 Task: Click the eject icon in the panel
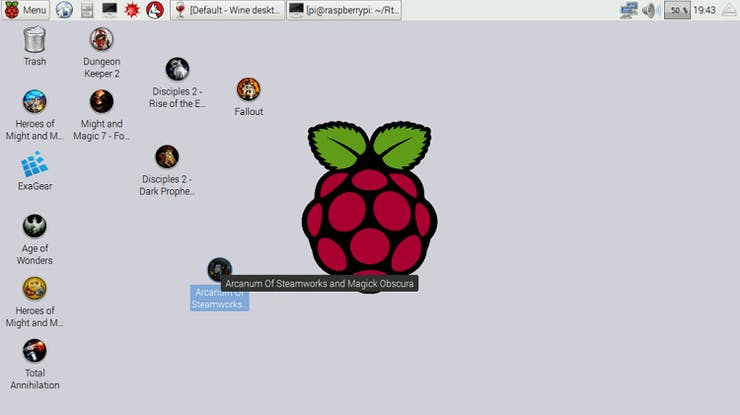tap(729, 10)
